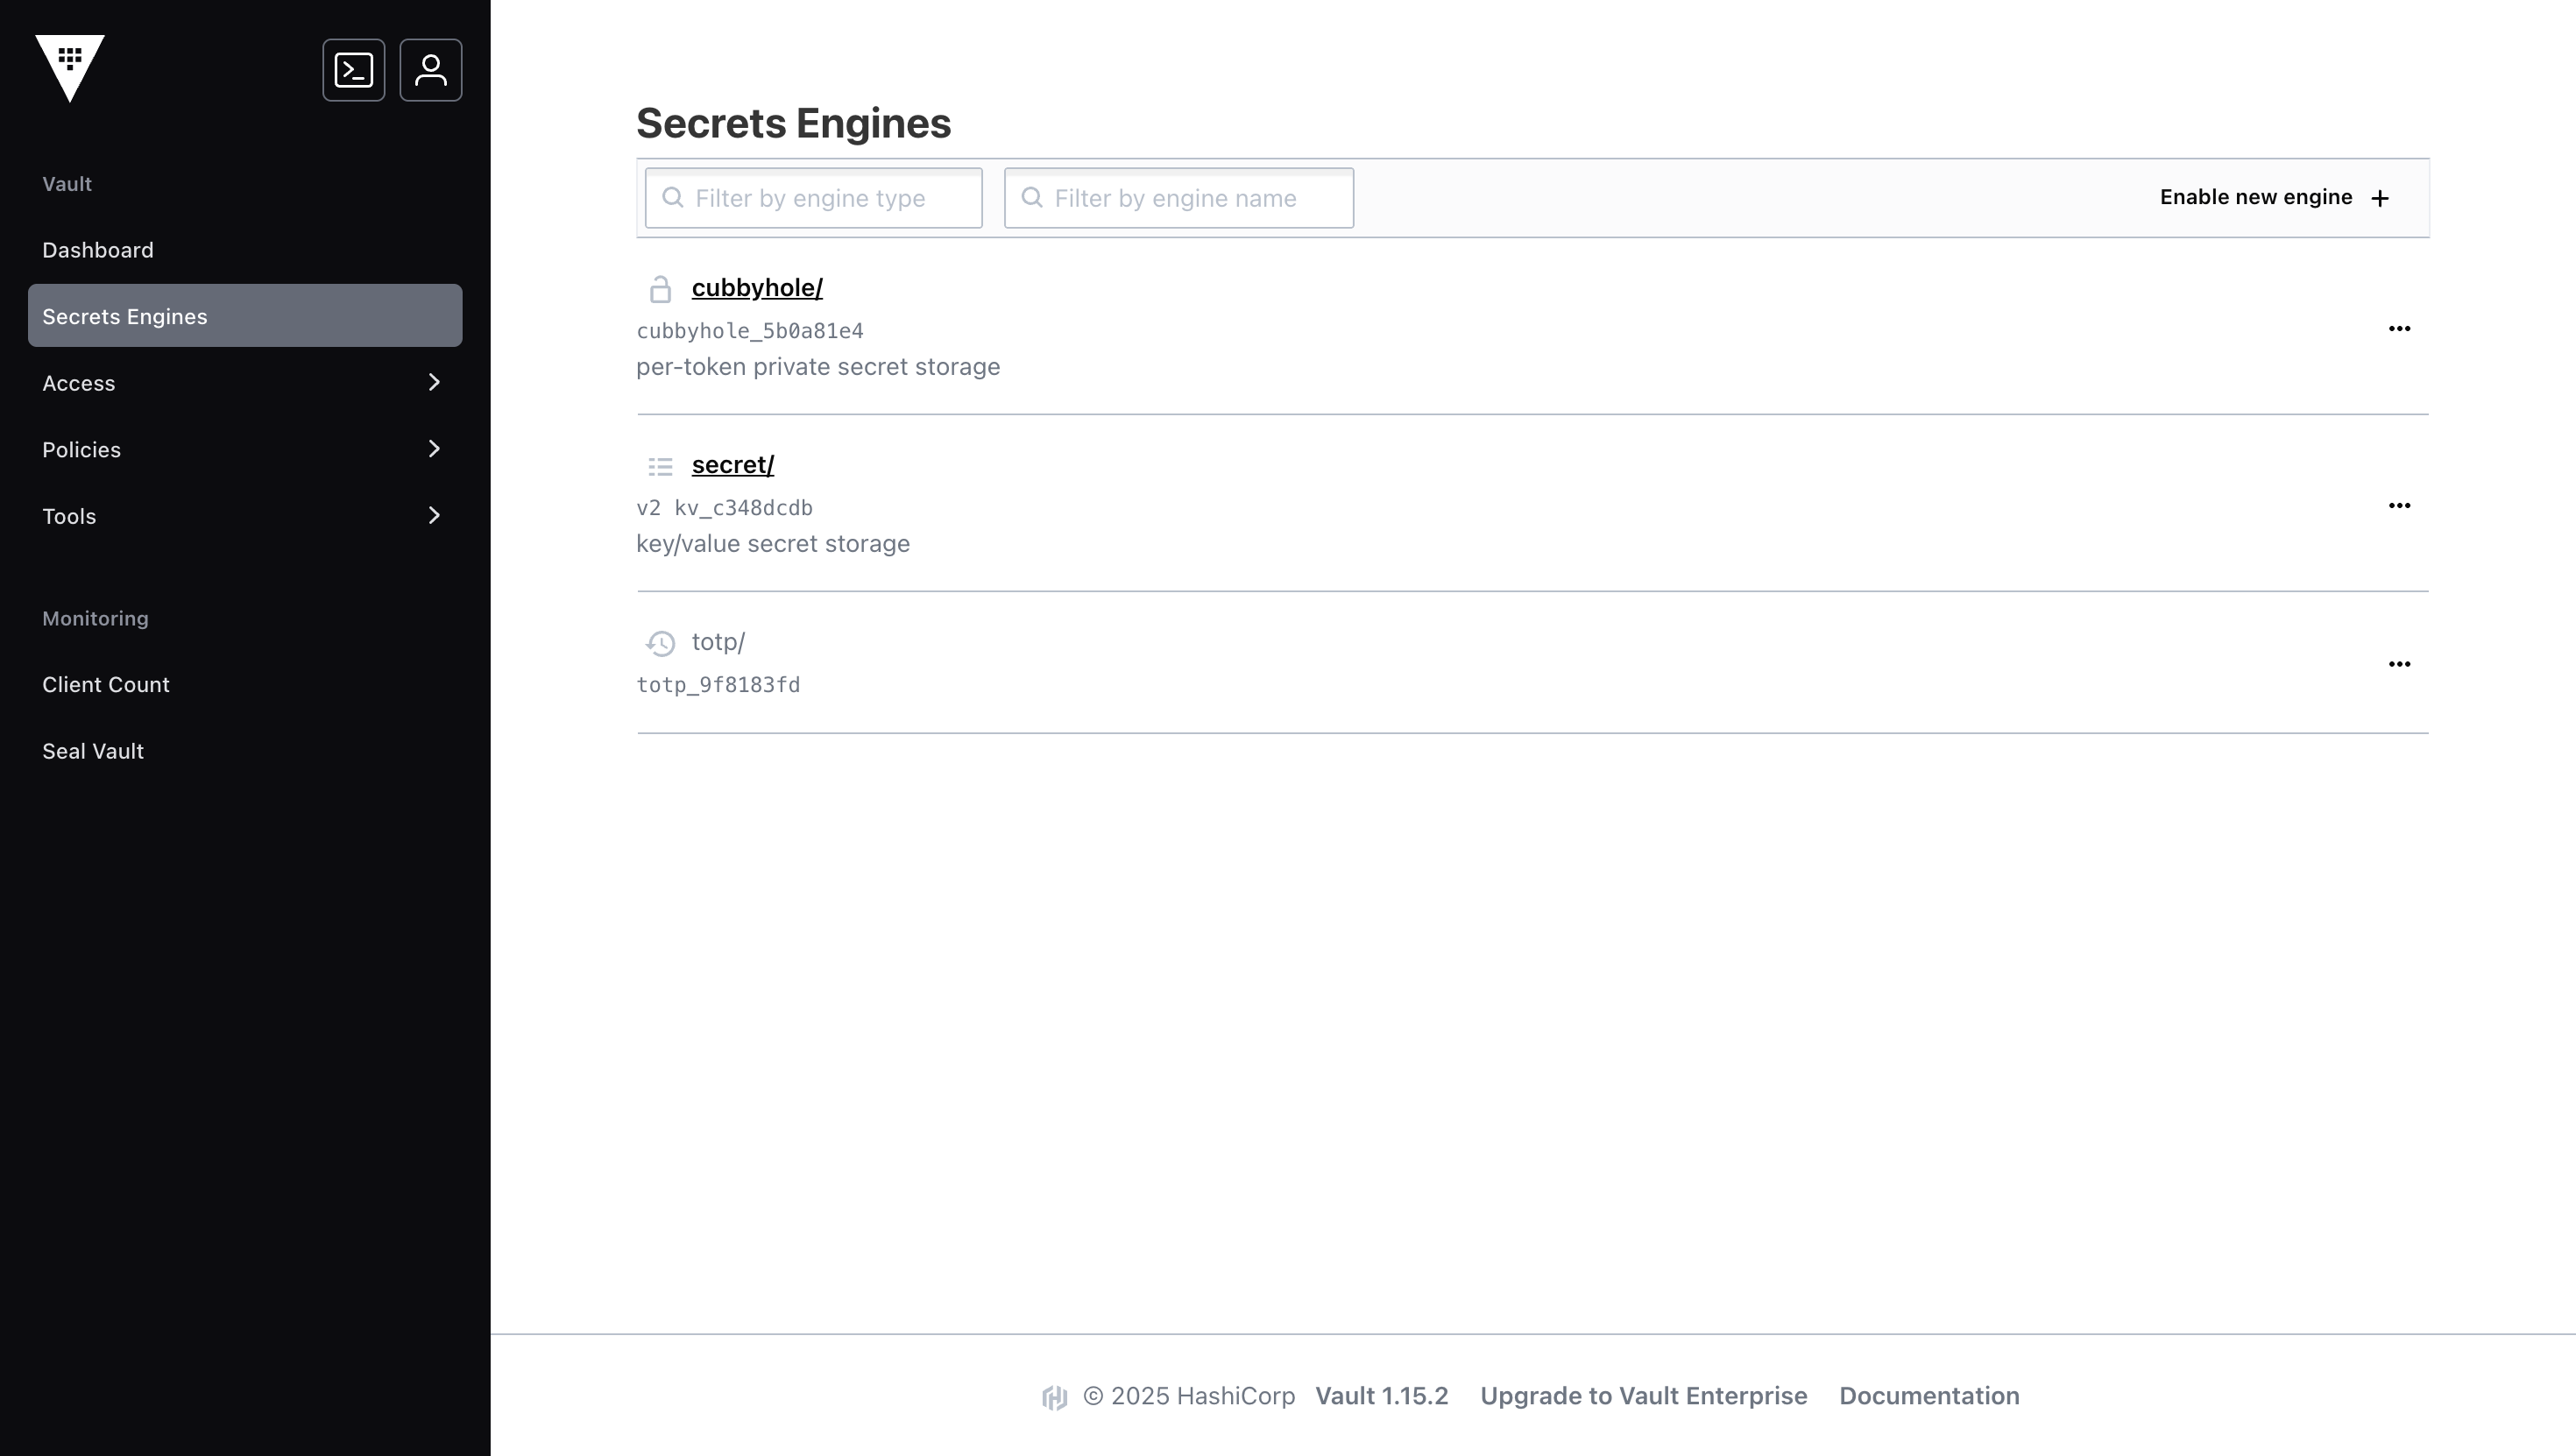Expand the Policies chevron in the sidebar
2576x1456 pixels.
pos(434,449)
